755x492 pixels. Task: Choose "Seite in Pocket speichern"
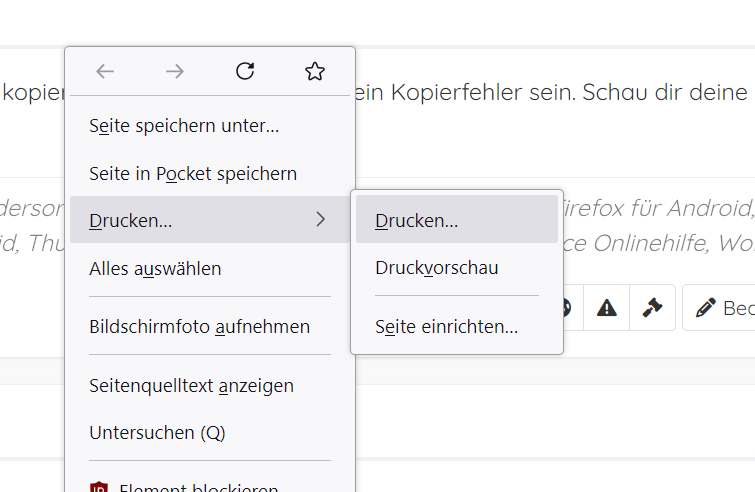coord(193,174)
